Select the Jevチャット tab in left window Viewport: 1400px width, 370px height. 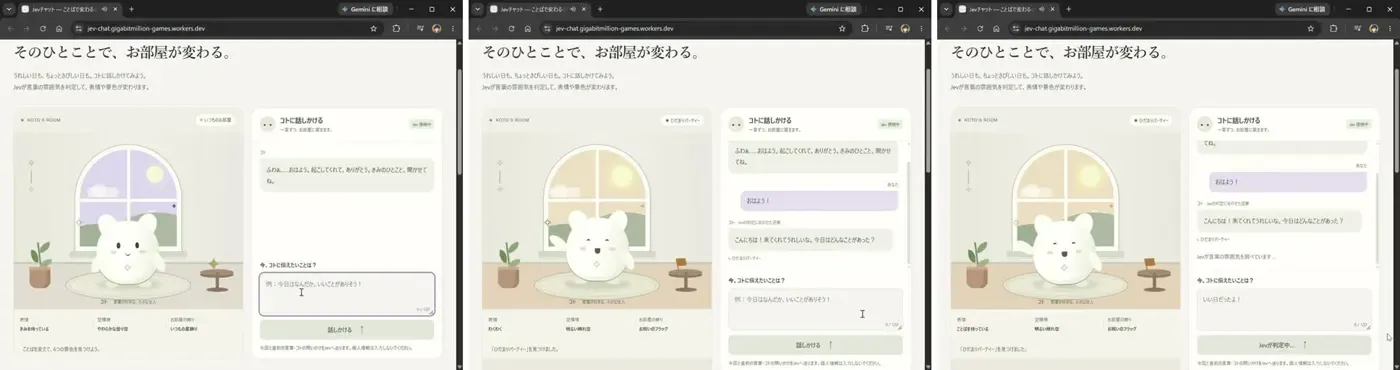pyautogui.click(x=65, y=9)
